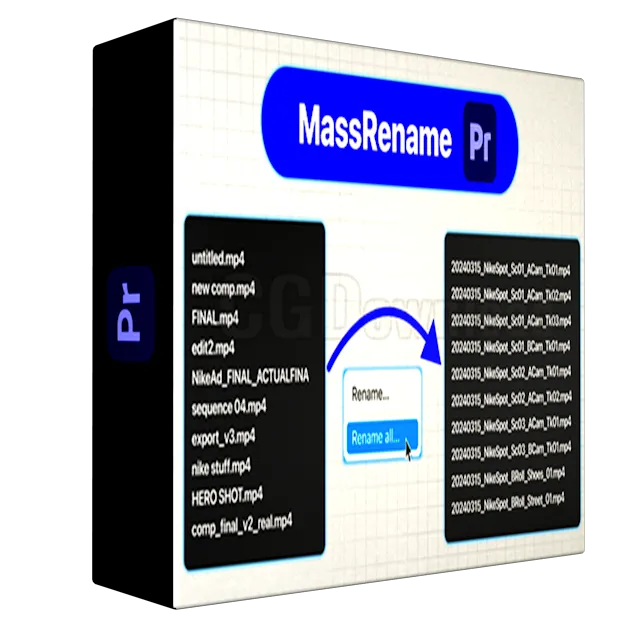Select renamed file 20240315_NikeSpot_Sc01_ACam_Tk02.mp4

tap(511, 295)
